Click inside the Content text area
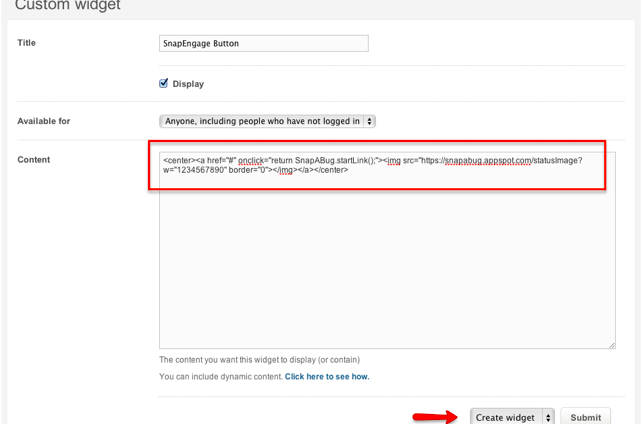 click(x=387, y=251)
